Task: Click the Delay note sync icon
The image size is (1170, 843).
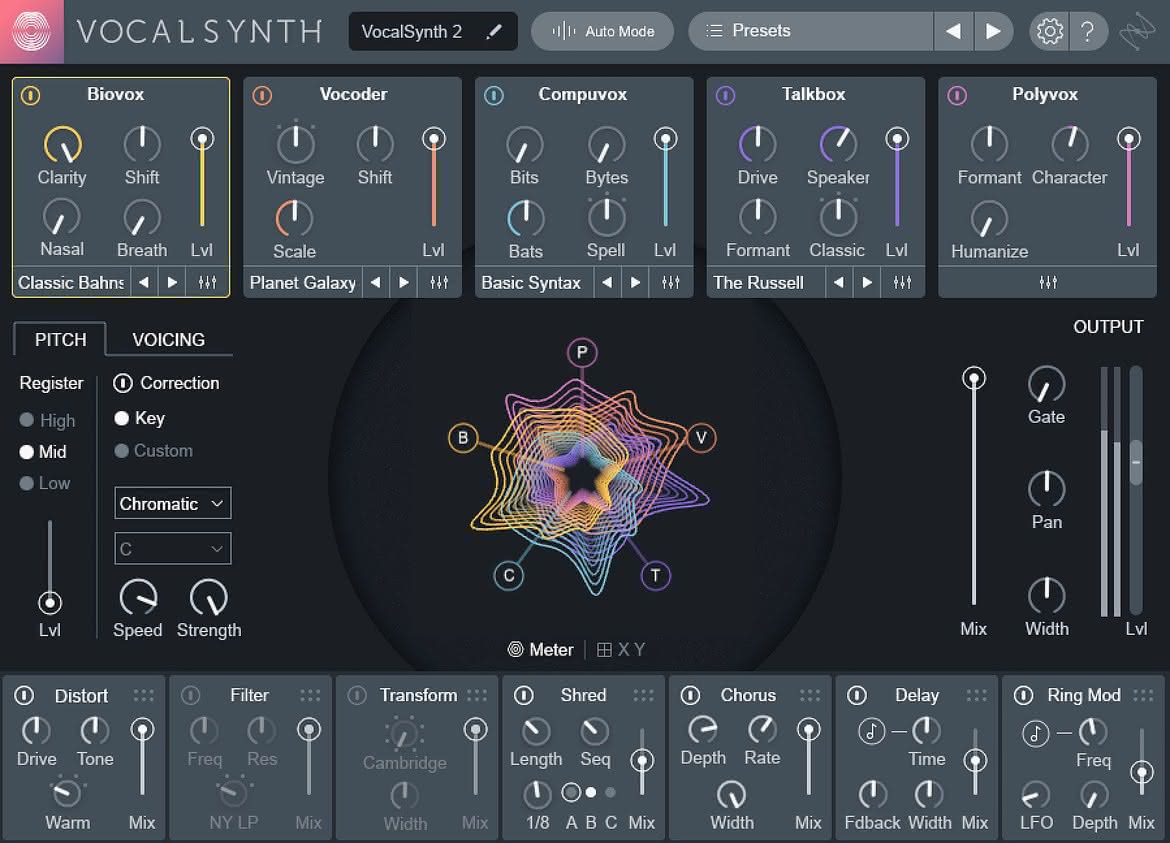Action: [871, 731]
